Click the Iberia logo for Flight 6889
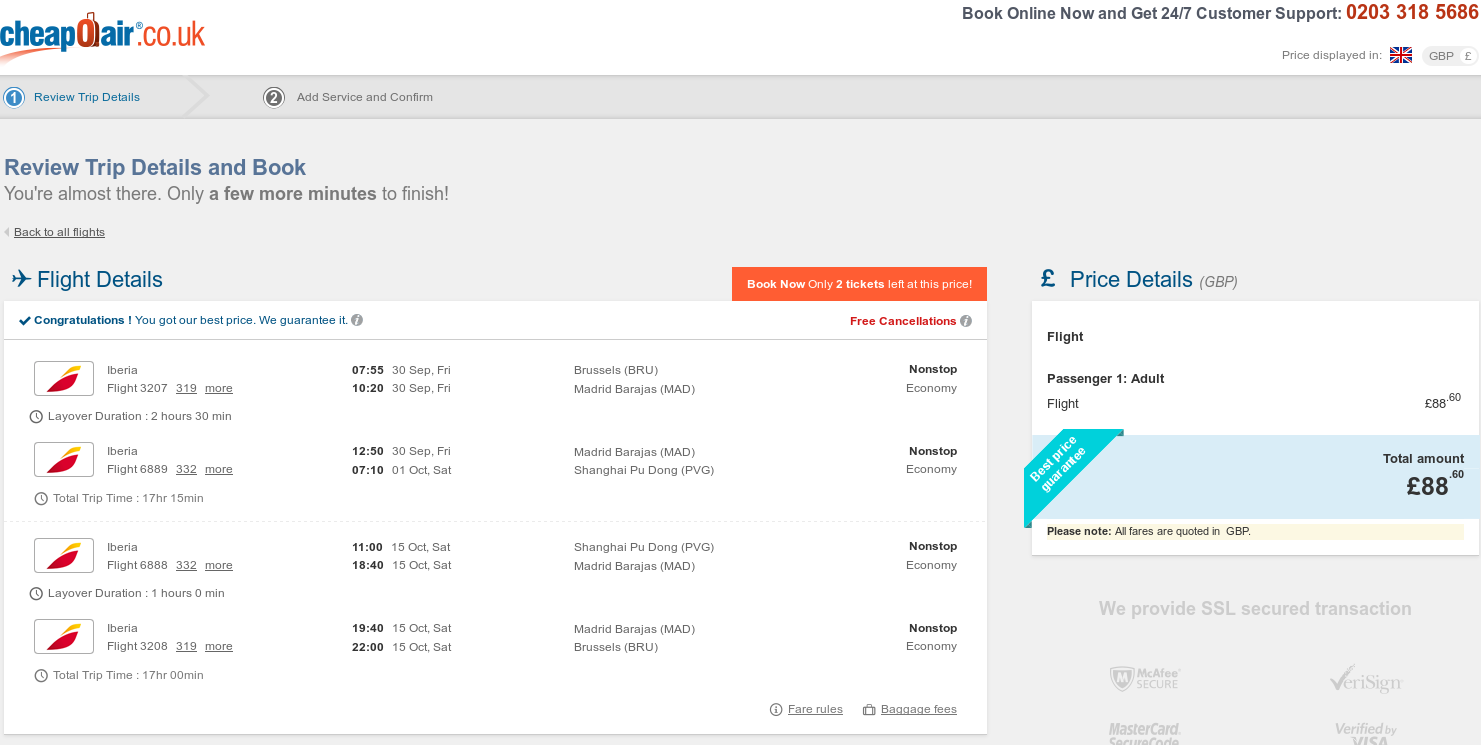Screen dimensions: 1481x745 click(x=64, y=460)
